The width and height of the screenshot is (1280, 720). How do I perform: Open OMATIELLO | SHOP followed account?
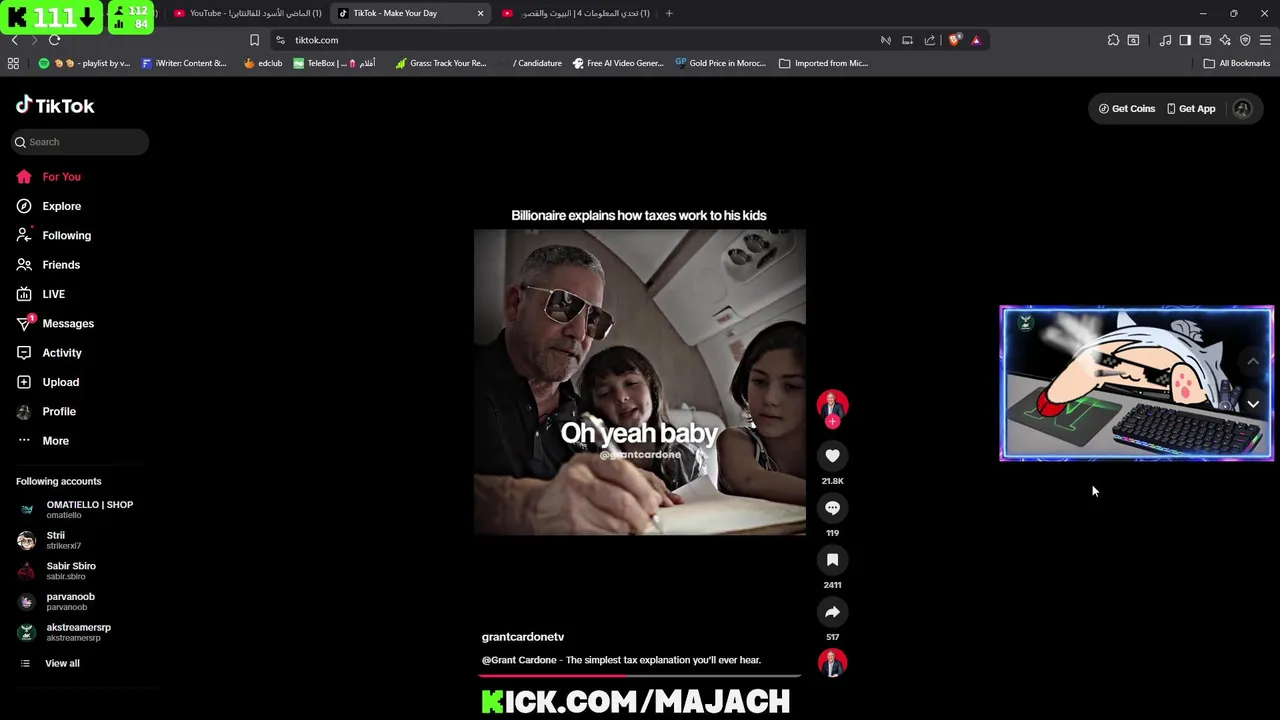tap(76, 509)
